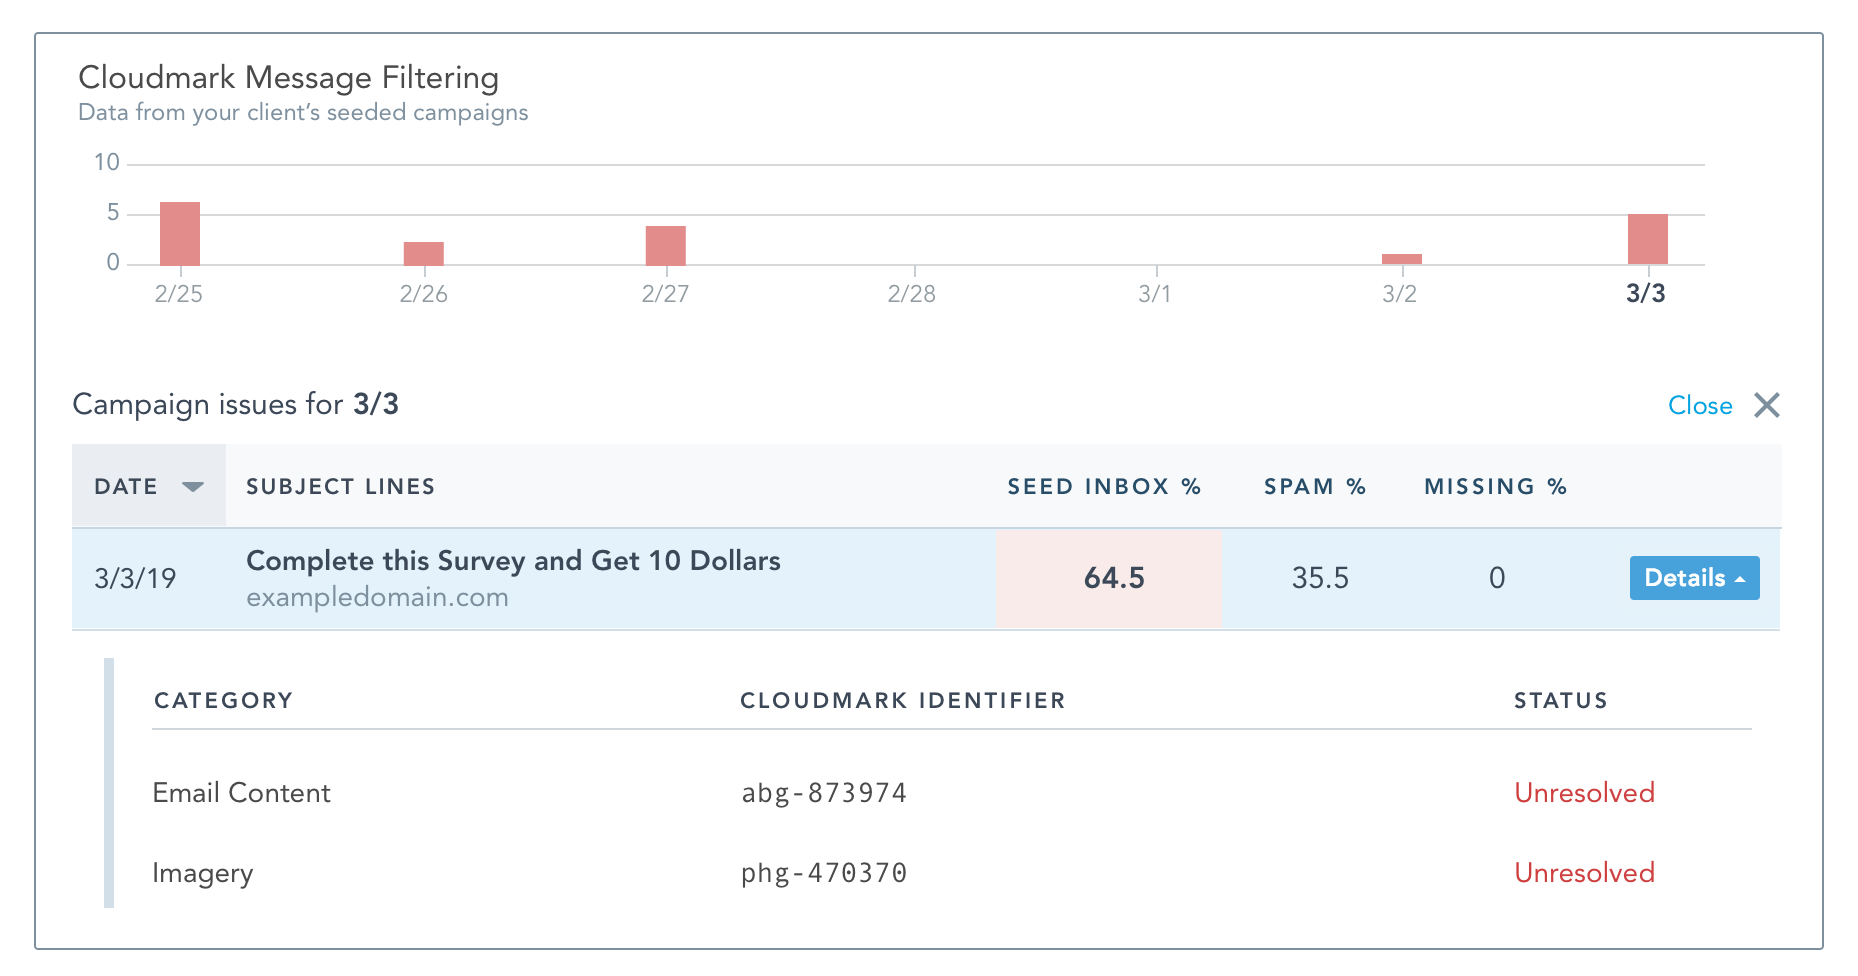1858x976 pixels.
Task: Click the SPAM % column header
Action: (x=1313, y=486)
